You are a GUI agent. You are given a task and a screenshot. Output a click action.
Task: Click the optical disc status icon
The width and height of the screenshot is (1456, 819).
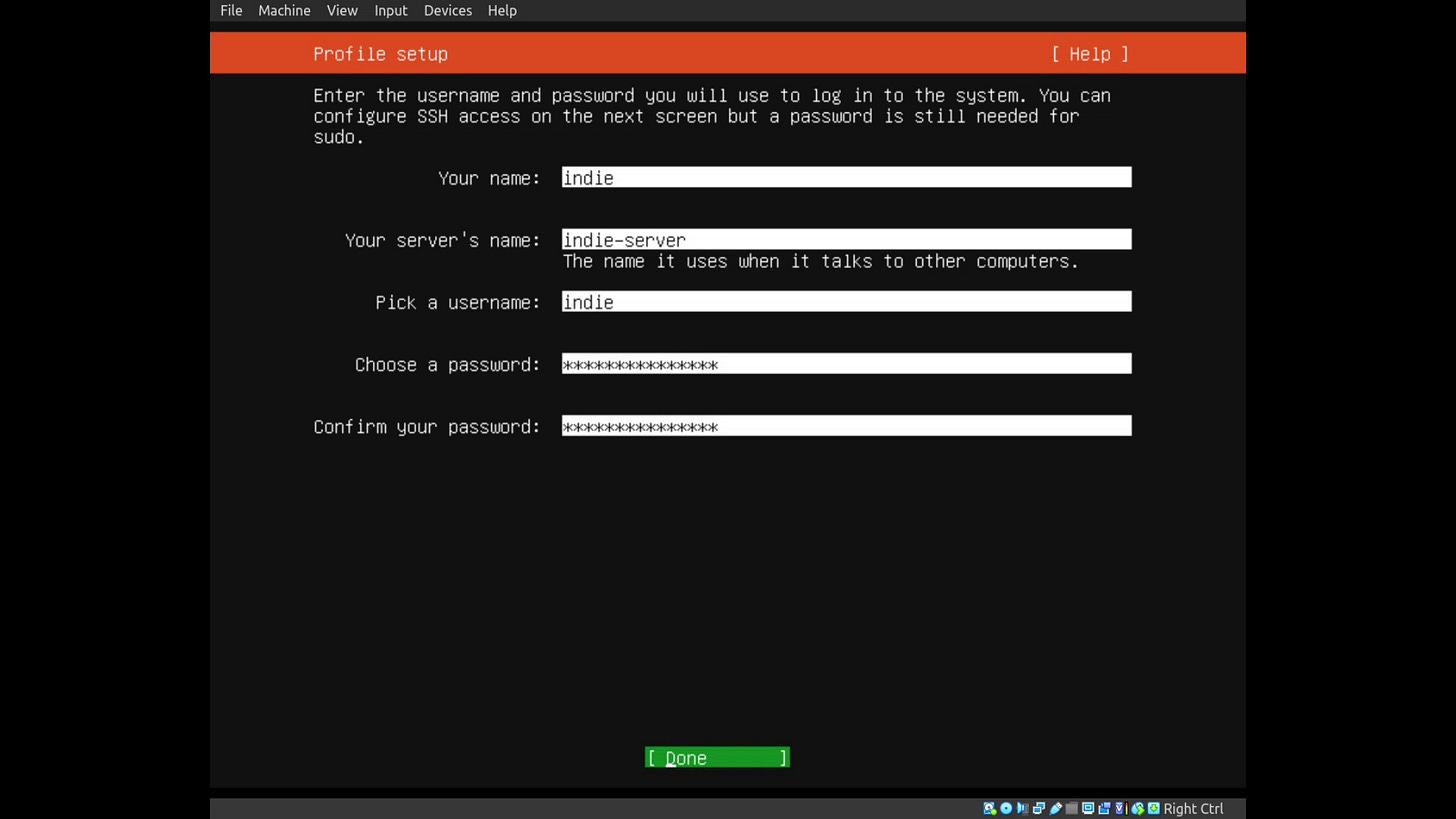point(1006,808)
